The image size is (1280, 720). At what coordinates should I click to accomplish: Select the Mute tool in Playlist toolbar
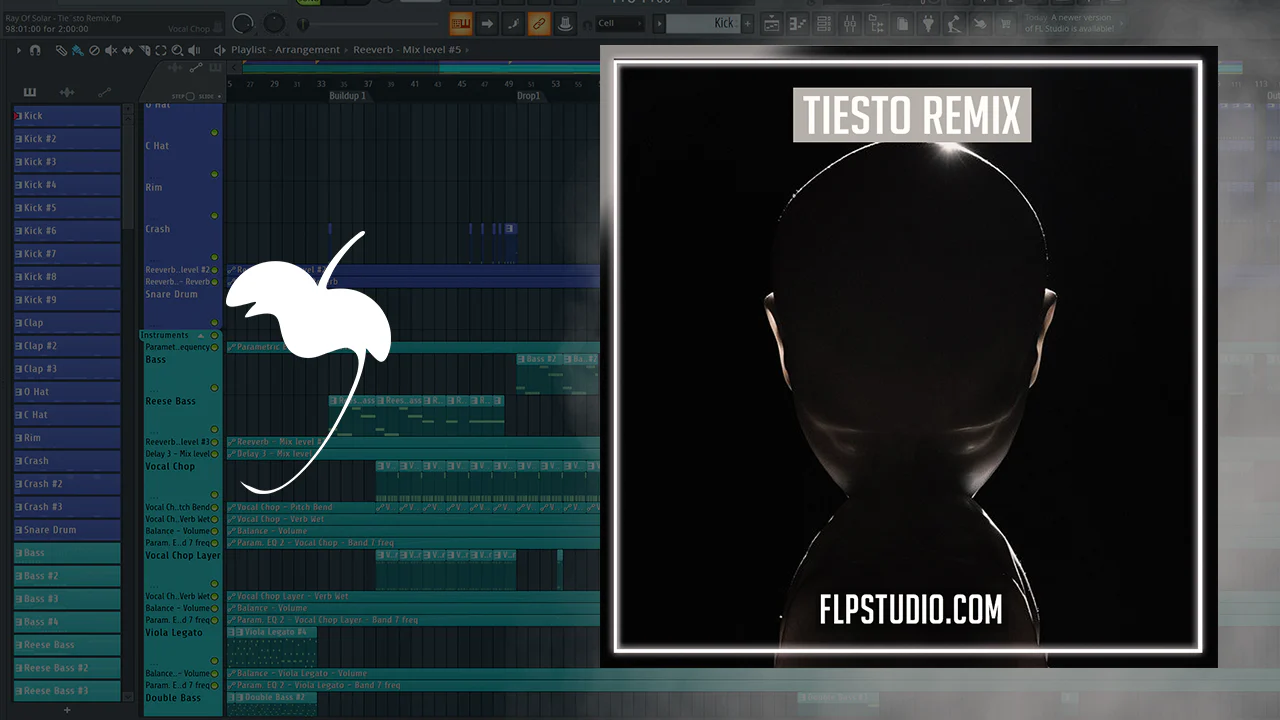pyautogui.click(x=111, y=50)
